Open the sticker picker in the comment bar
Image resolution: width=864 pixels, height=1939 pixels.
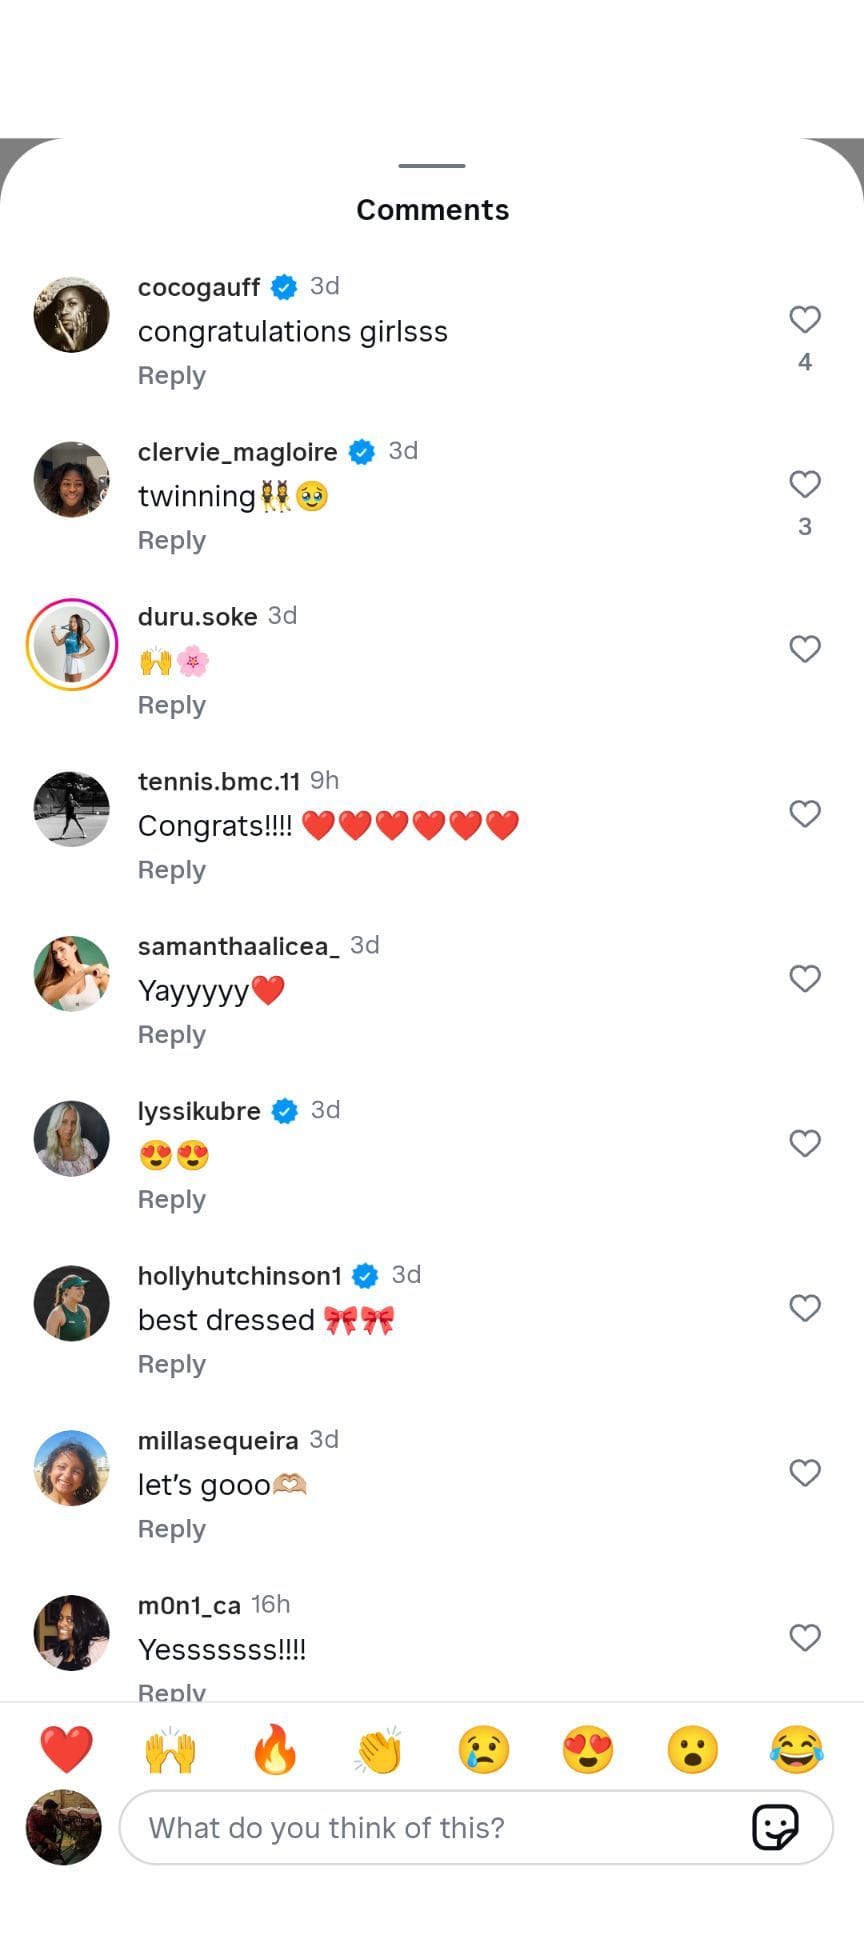[x=775, y=1827]
